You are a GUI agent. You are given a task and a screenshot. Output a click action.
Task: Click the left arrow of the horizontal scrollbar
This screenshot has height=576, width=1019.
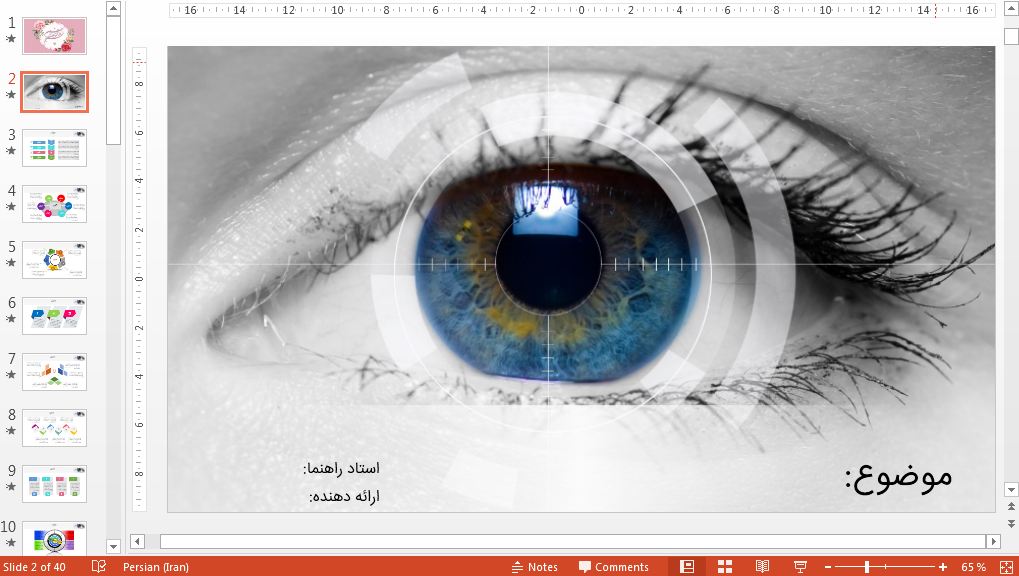pyautogui.click(x=135, y=540)
